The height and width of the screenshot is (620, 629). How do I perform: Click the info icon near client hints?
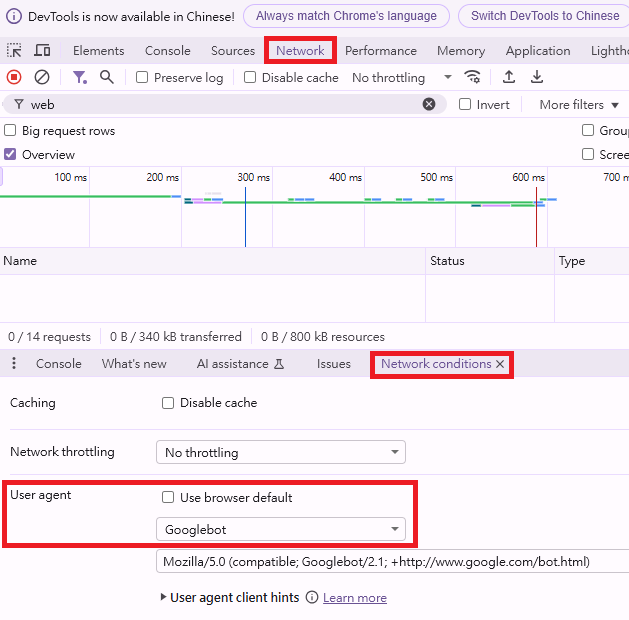[312, 597]
